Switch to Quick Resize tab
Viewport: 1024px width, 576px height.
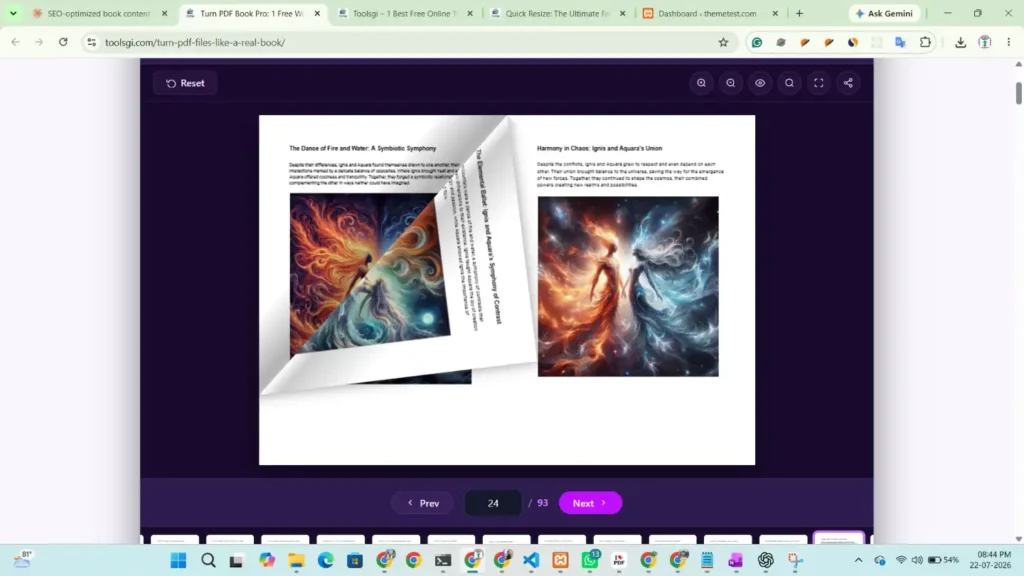tap(556, 13)
